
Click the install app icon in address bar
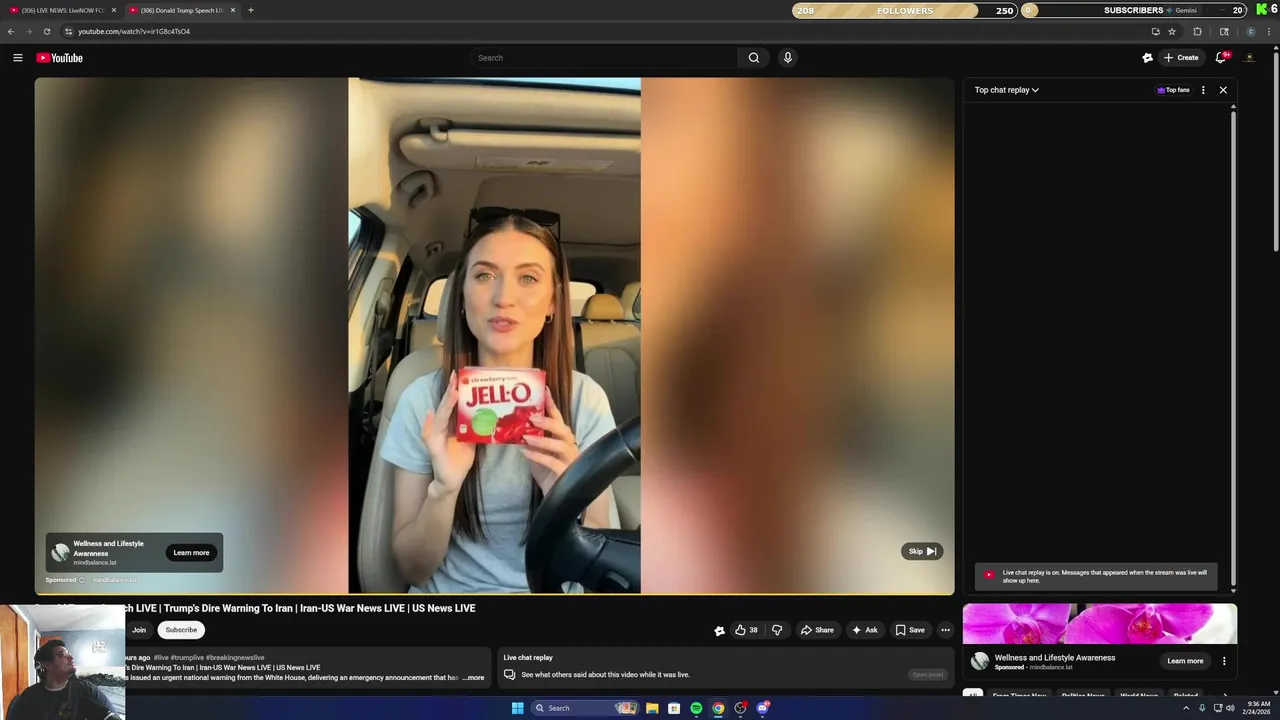1155,31
